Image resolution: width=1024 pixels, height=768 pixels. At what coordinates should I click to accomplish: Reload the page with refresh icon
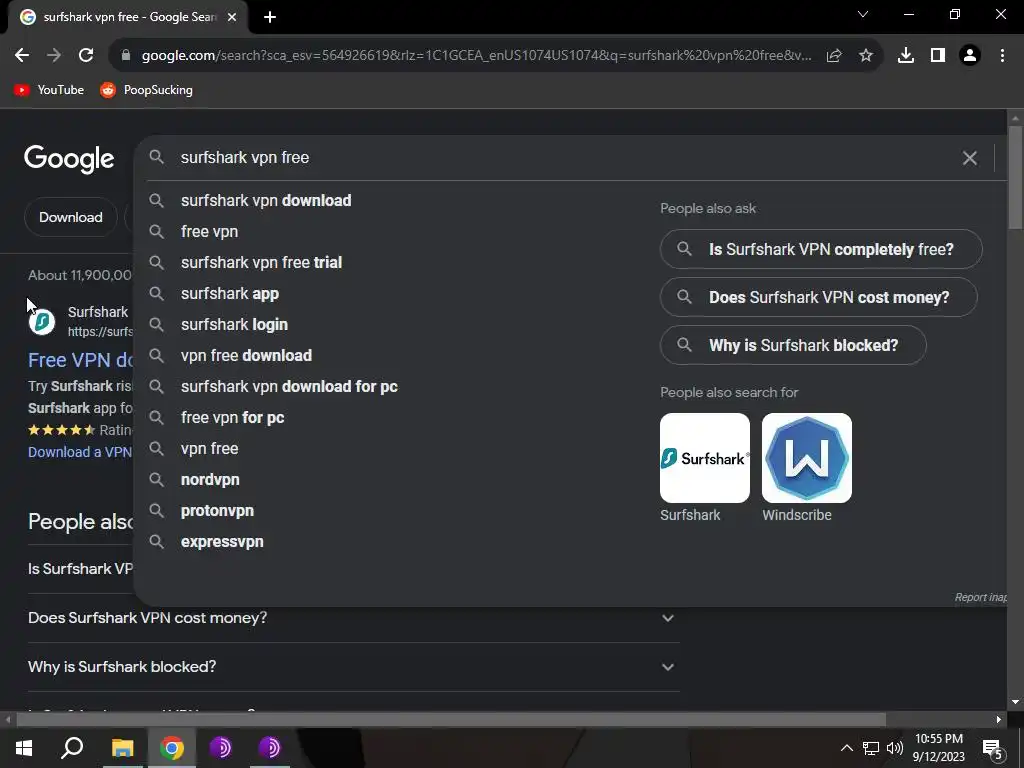[x=86, y=56]
